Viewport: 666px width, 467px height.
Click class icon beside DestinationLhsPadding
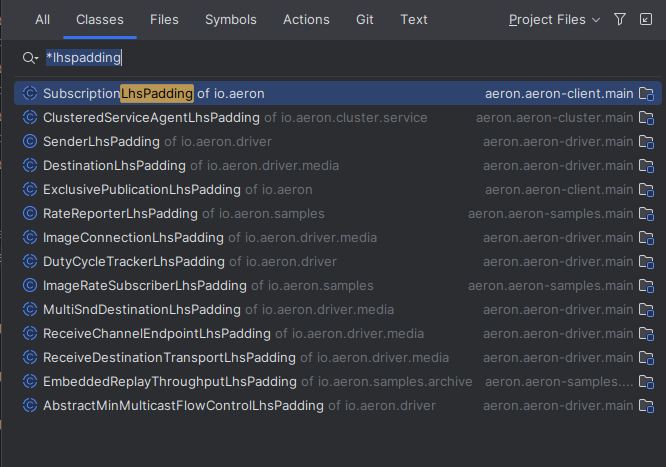30,165
